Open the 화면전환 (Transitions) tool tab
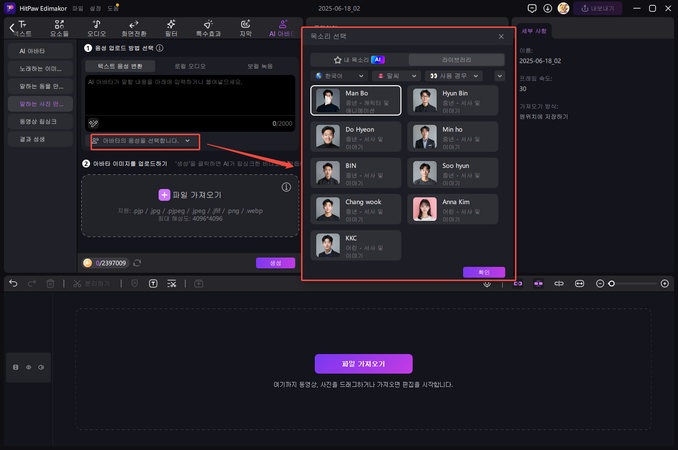The height and width of the screenshot is (450, 678). (134, 29)
